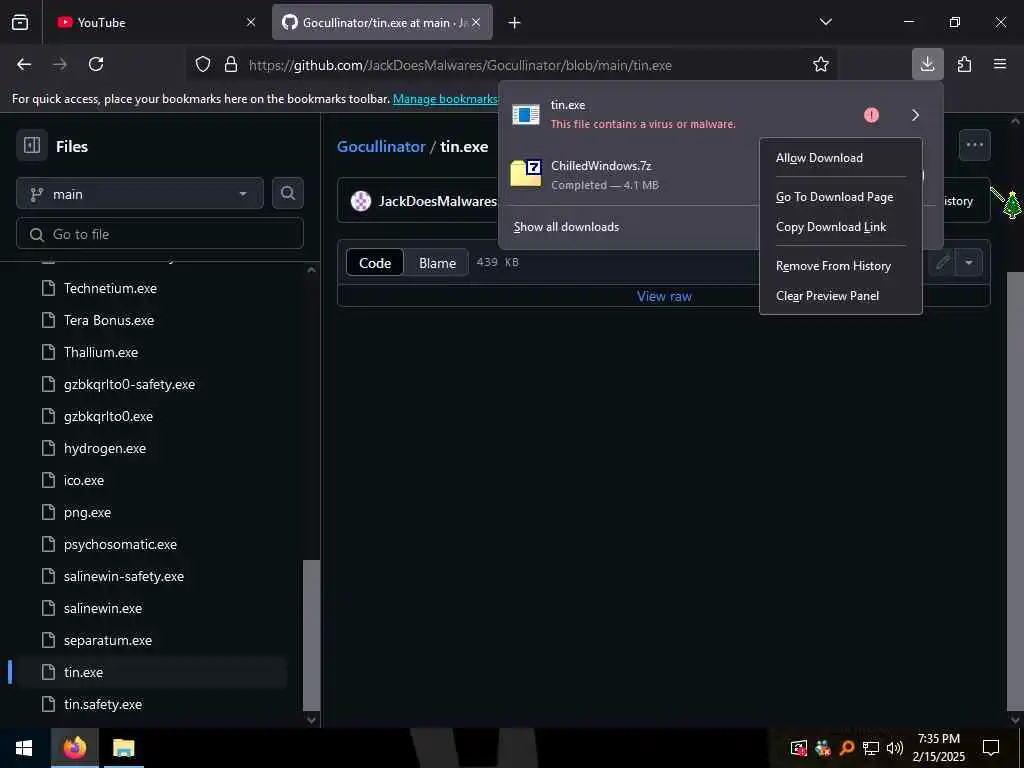The width and height of the screenshot is (1024, 768).
Task: Open the main branch dropdown
Action: coord(140,193)
